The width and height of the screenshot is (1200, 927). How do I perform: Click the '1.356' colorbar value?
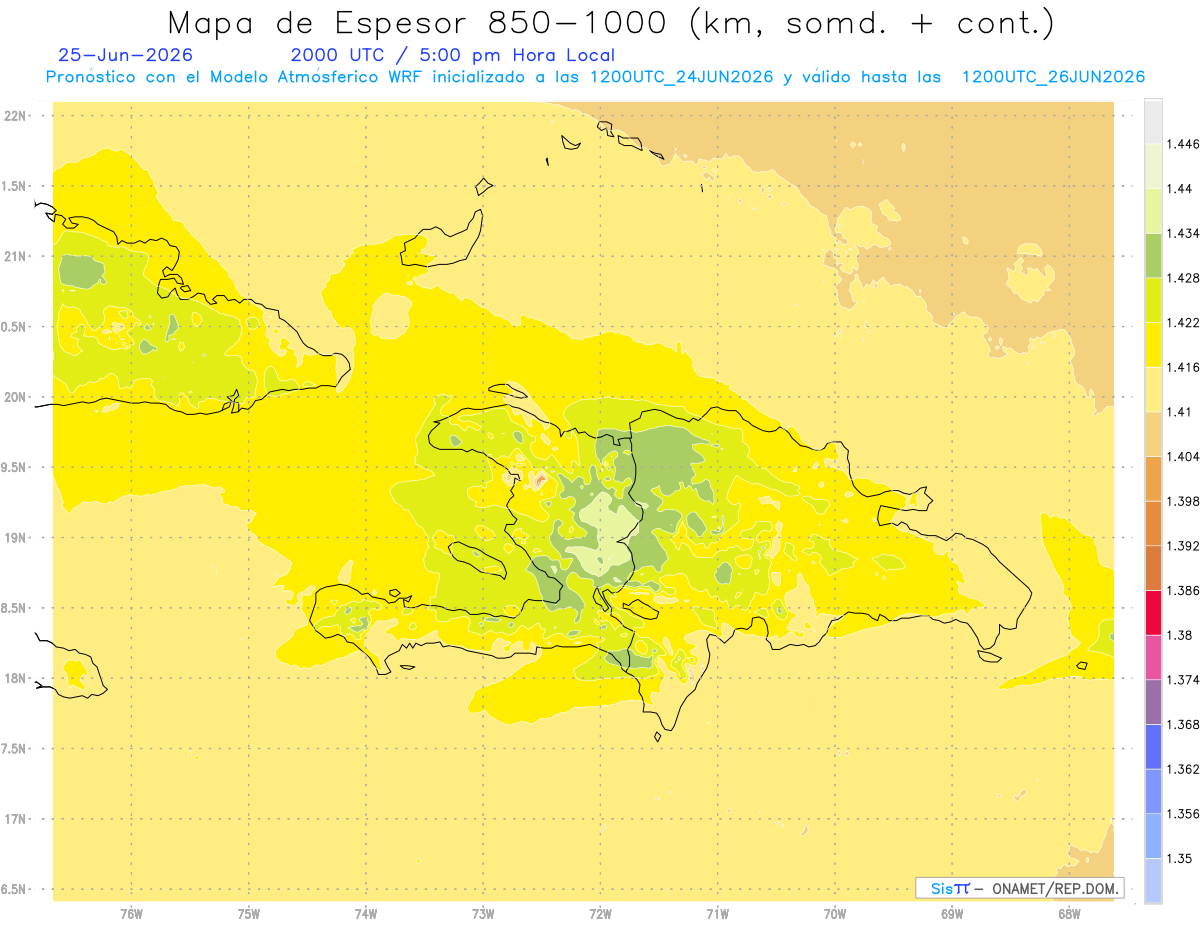[1183, 814]
